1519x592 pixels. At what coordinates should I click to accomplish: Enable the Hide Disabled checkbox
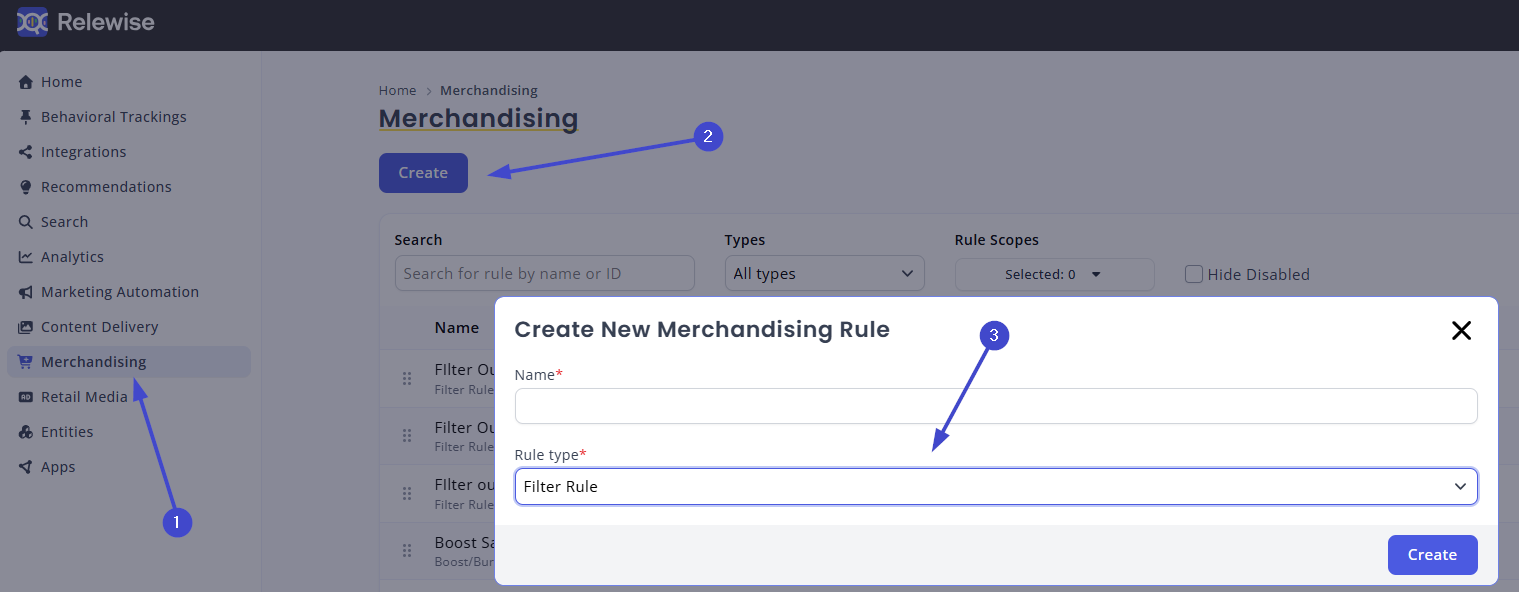(x=1194, y=274)
